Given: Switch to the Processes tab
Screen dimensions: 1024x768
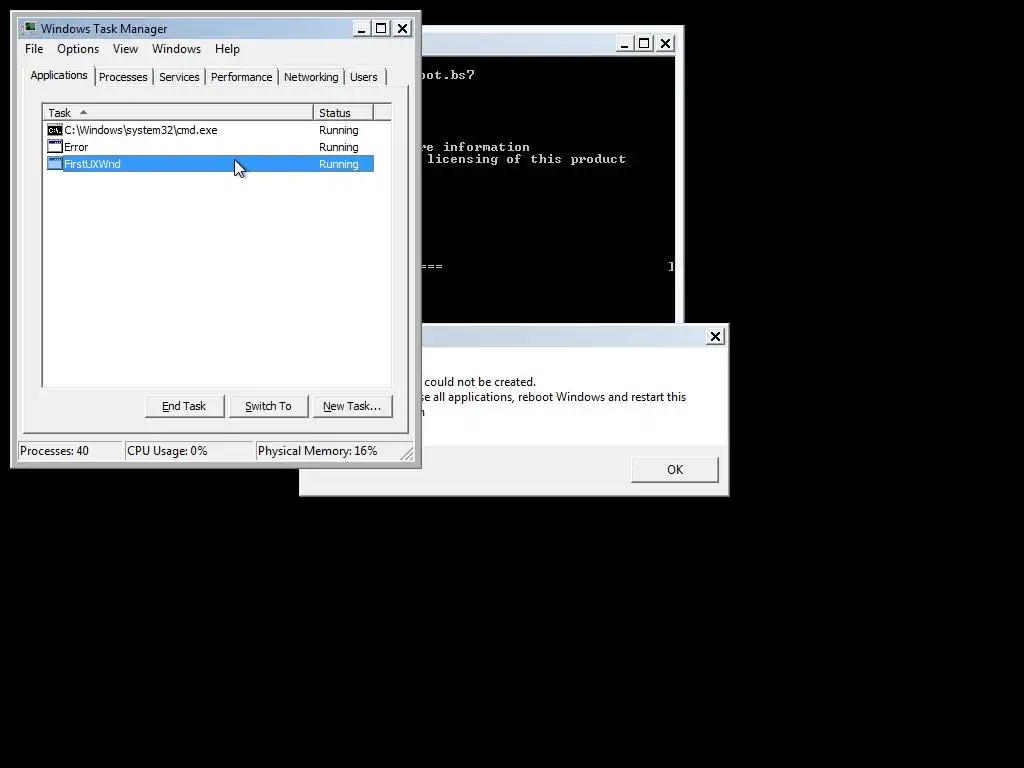Looking at the screenshot, I should pyautogui.click(x=123, y=77).
